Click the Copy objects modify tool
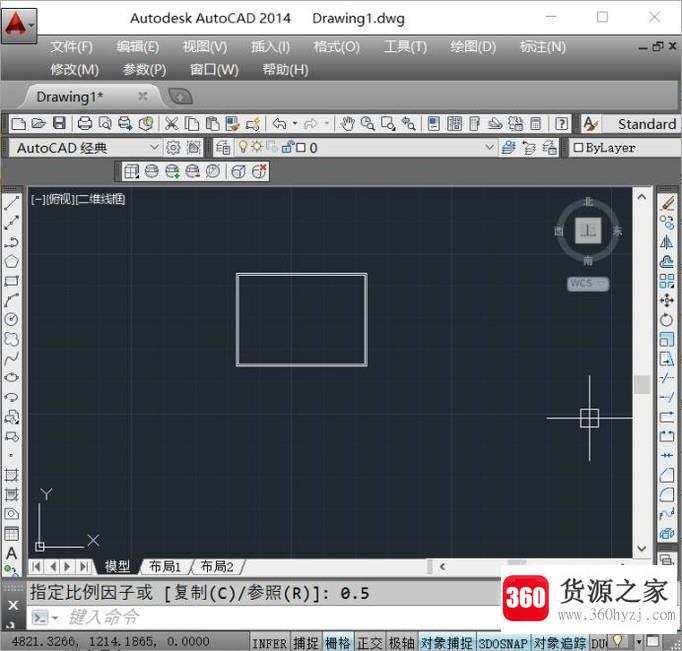 point(667,223)
